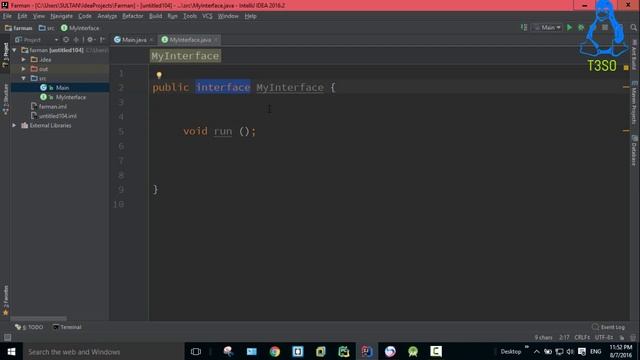Click the run method name in editor
Viewport: 640px width, 360px height.
223,131
